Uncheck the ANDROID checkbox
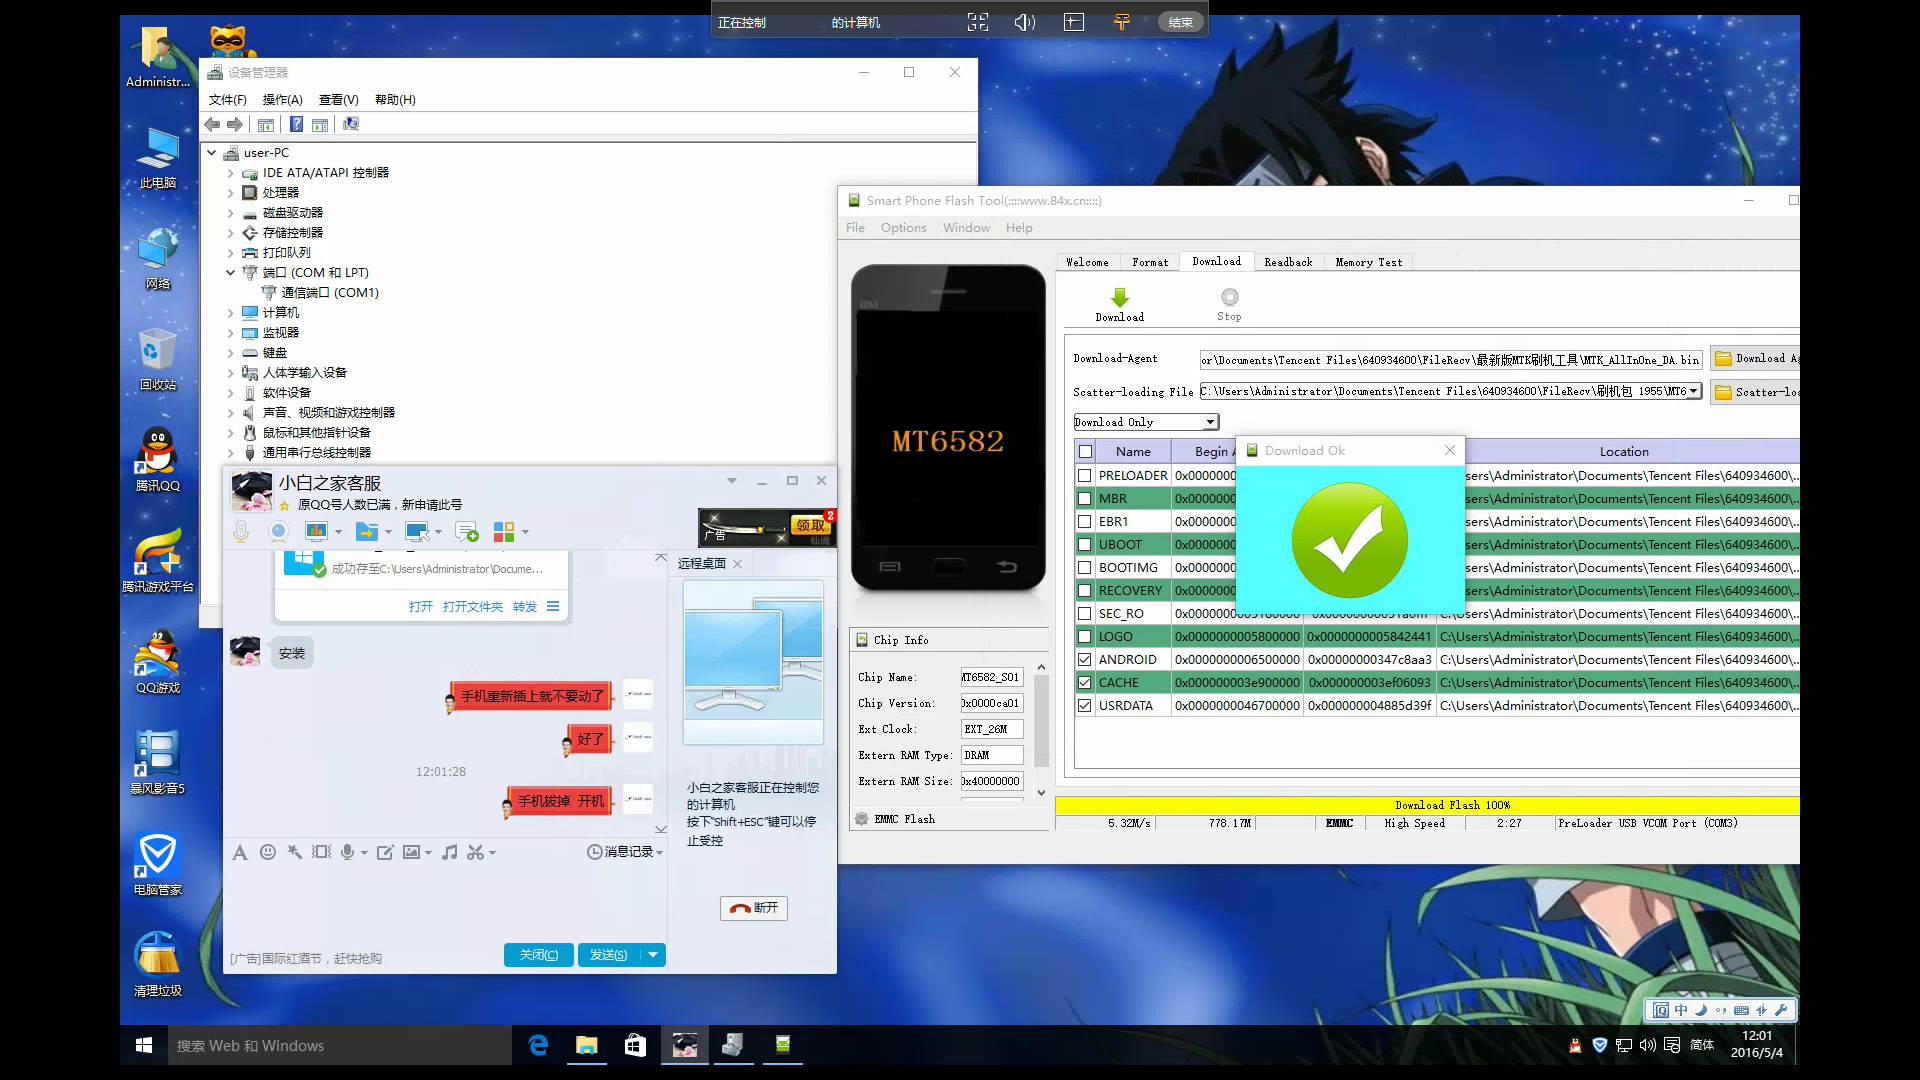The image size is (1920, 1080). point(1084,660)
